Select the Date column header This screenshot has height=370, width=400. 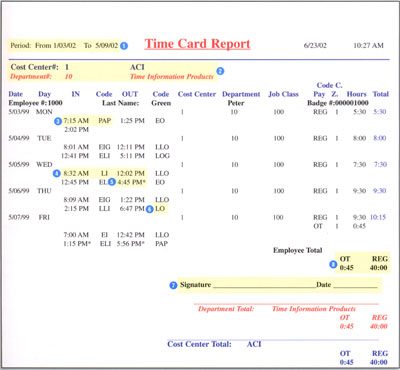(x=16, y=94)
